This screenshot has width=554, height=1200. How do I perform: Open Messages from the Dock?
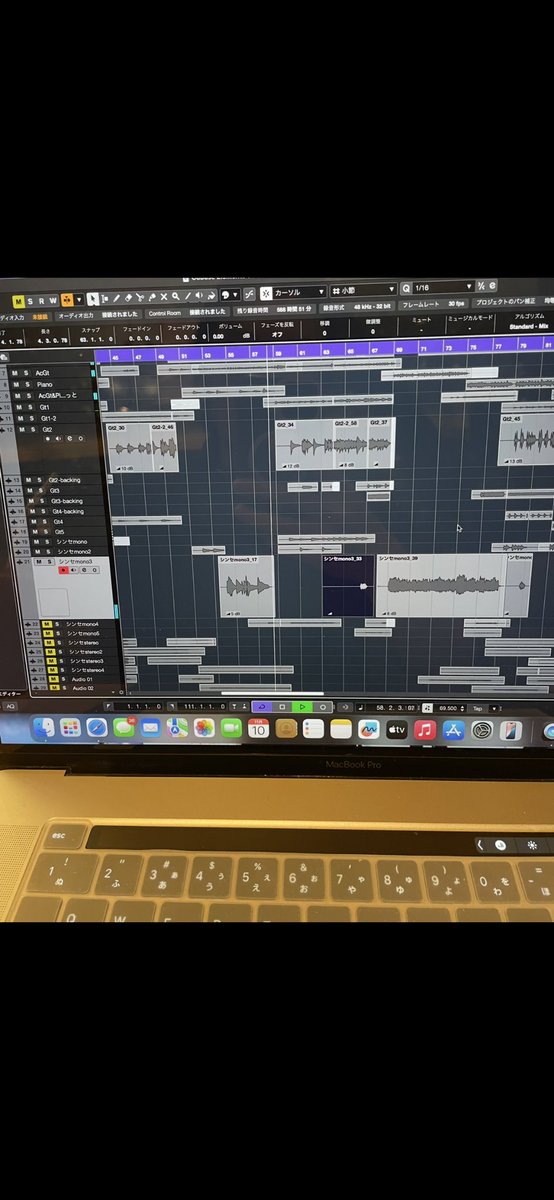tap(123, 729)
